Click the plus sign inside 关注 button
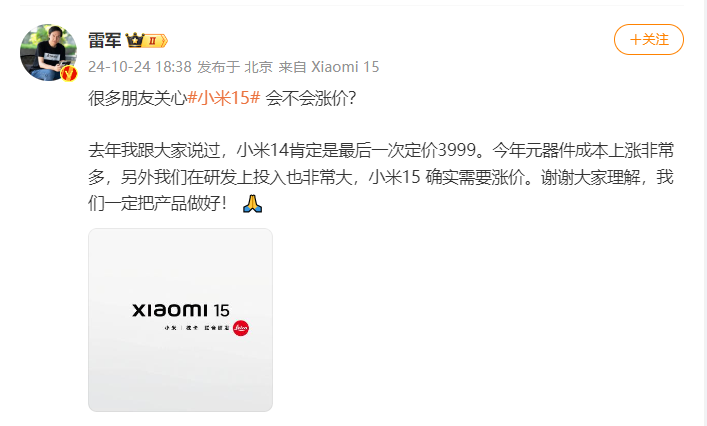707x426 pixels. [635, 40]
